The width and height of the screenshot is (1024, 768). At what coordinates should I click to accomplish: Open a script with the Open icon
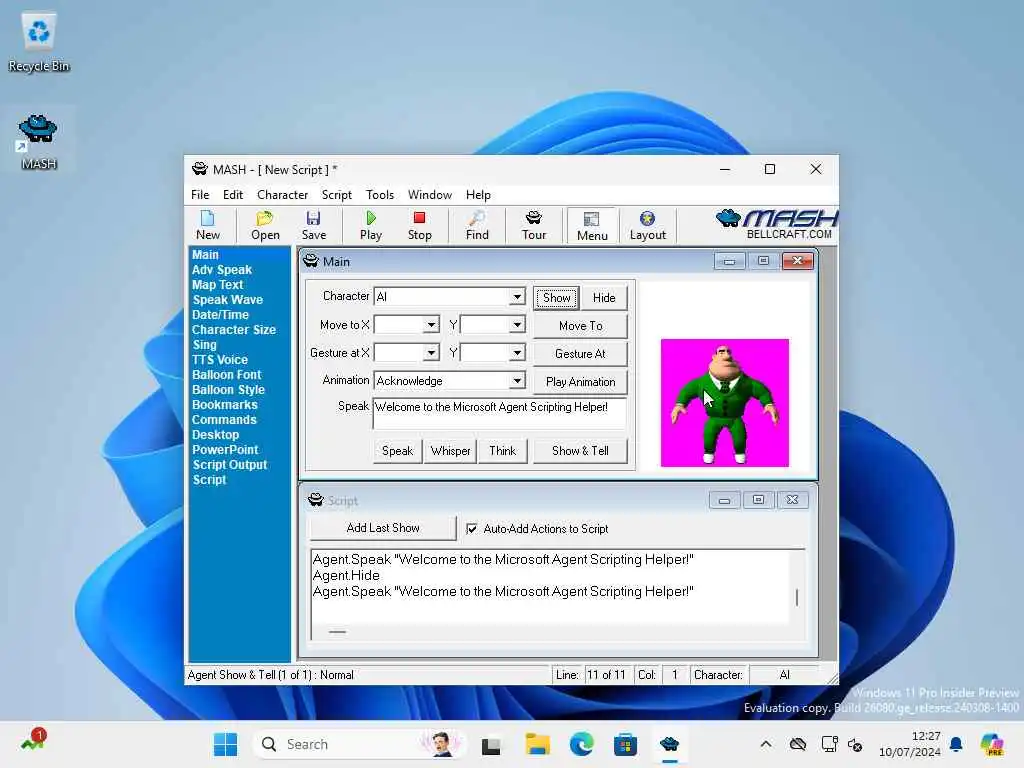coord(265,225)
